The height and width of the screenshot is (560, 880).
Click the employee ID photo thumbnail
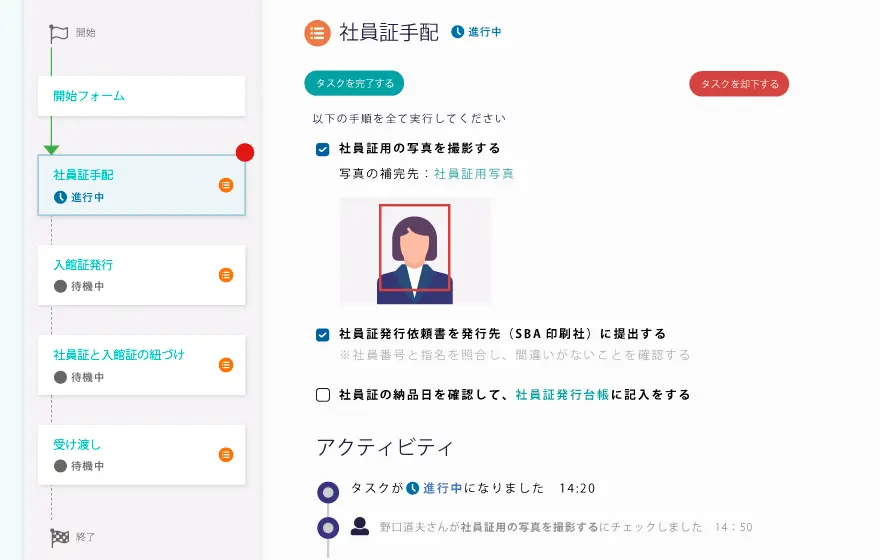[415, 251]
